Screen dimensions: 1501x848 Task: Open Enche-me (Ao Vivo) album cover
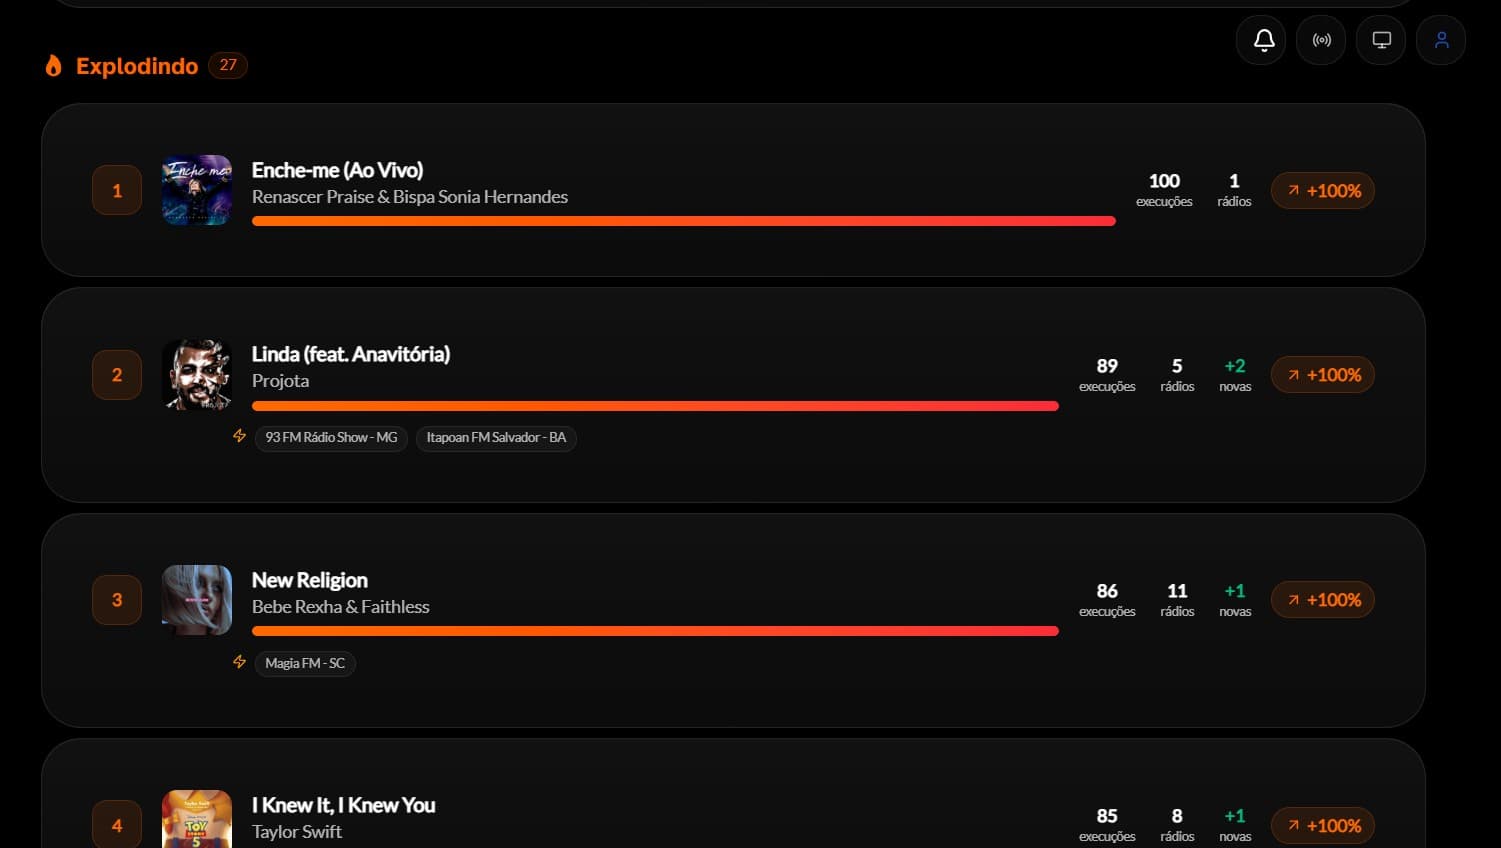(197, 190)
